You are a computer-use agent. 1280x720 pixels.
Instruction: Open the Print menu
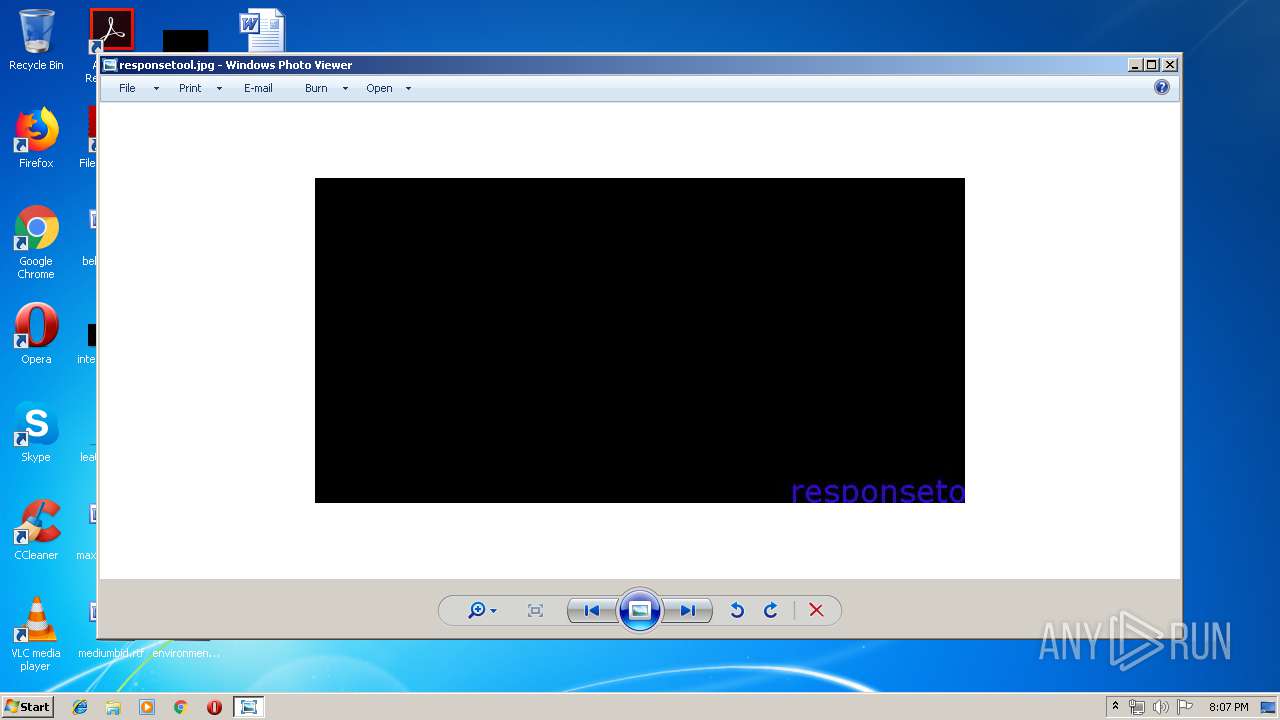point(190,88)
